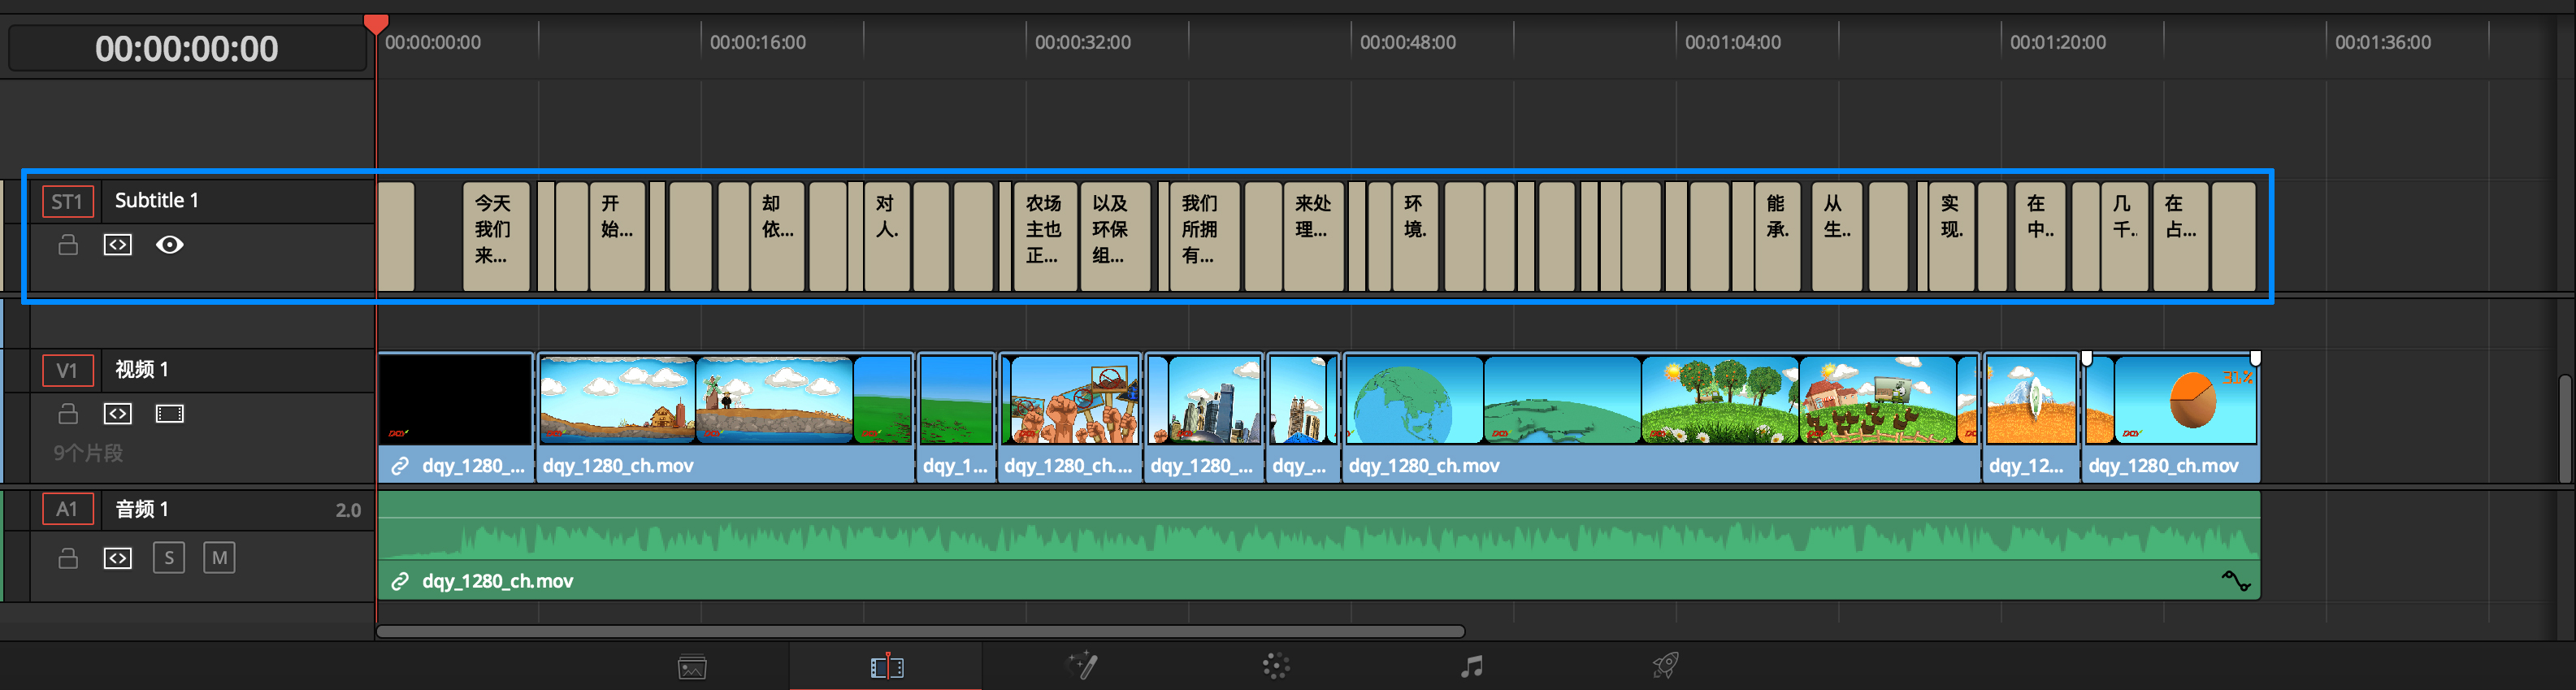Open the Fairlight audio page
Screen dimensions: 2576x690
1471,666
